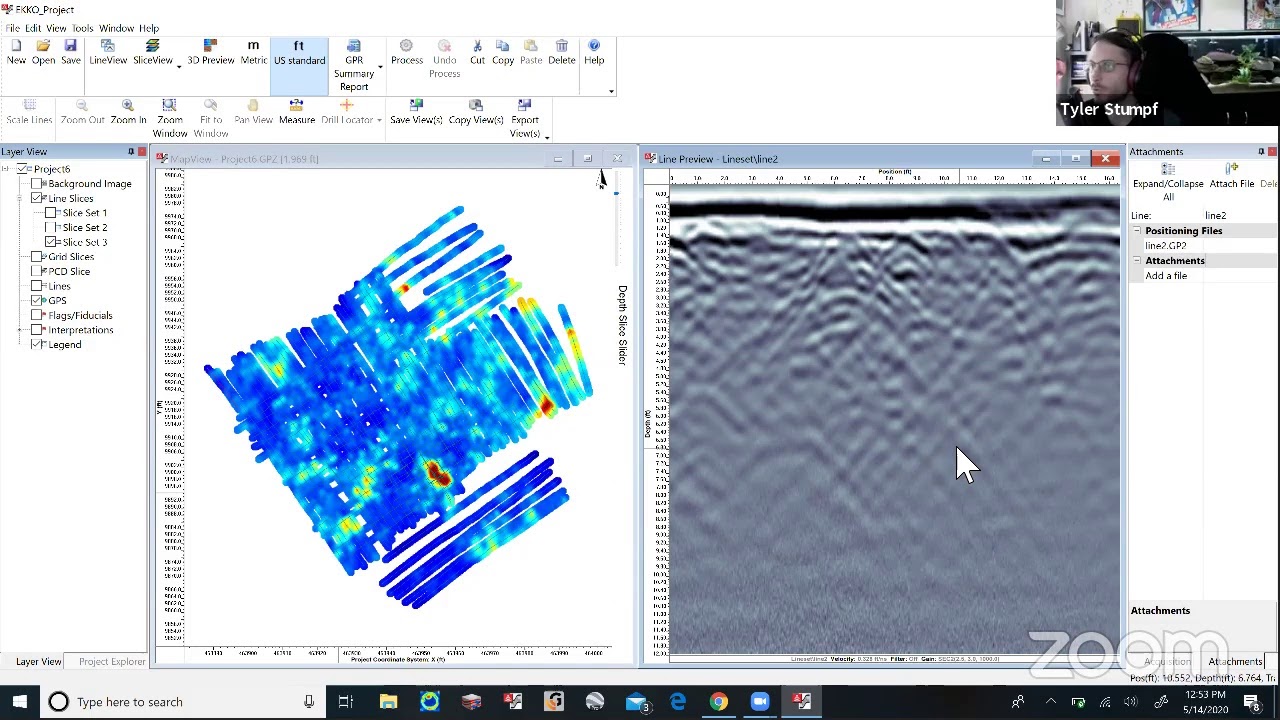Open the 3D Preview
The width and height of the screenshot is (1280, 720).
[x=210, y=52]
